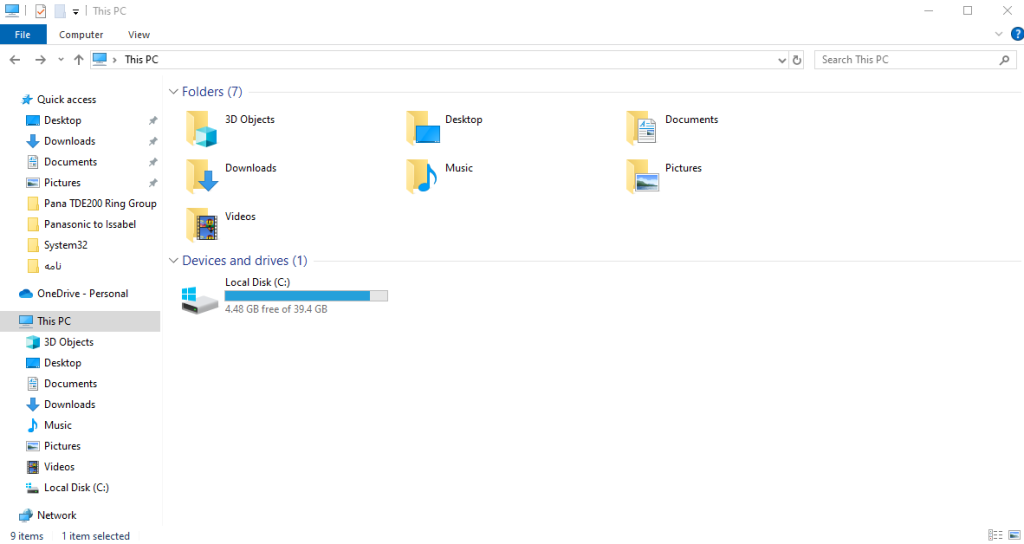Viewport: 1024px width, 544px height.
Task: Open the Downloads folder icon in main pane
Action: [x=202, y=176]
